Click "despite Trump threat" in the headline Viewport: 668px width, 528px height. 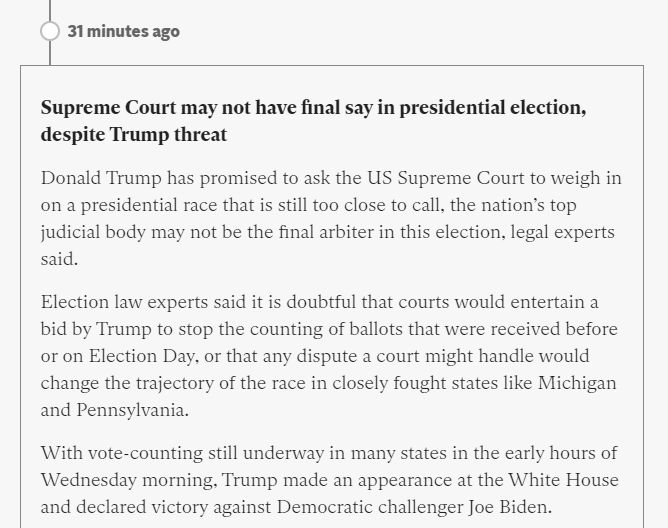[134, 134]
